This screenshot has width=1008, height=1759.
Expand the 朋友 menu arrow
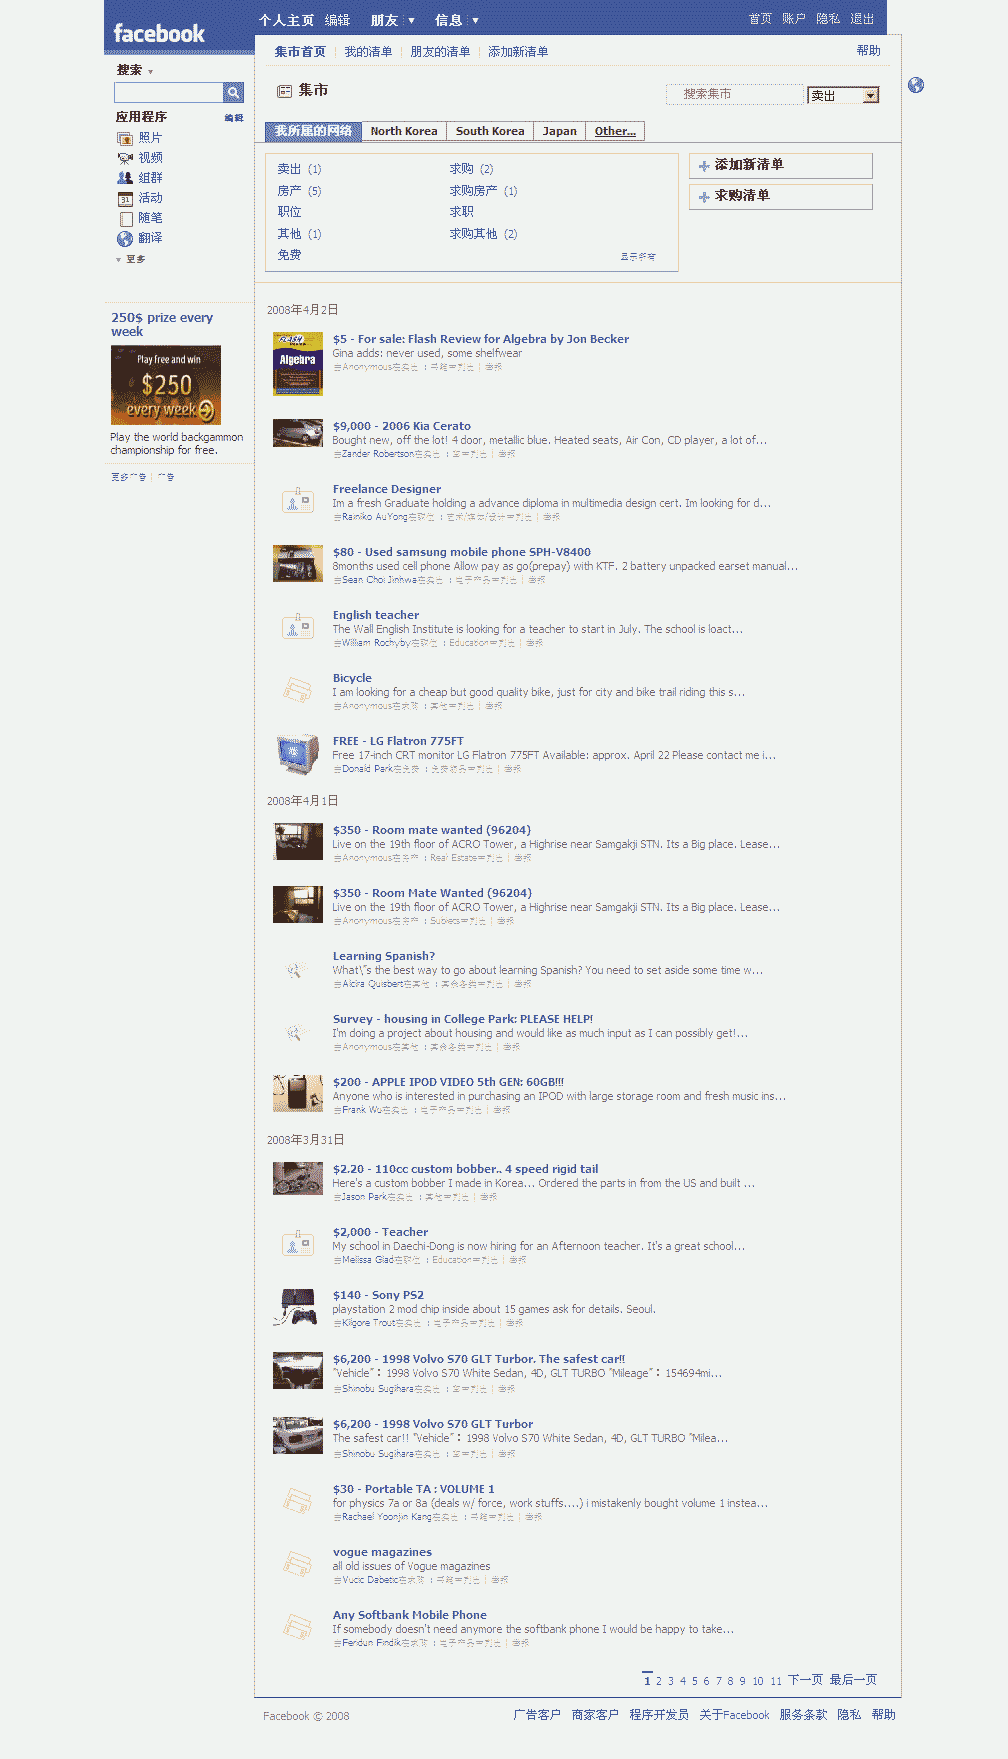click(411, 20)
